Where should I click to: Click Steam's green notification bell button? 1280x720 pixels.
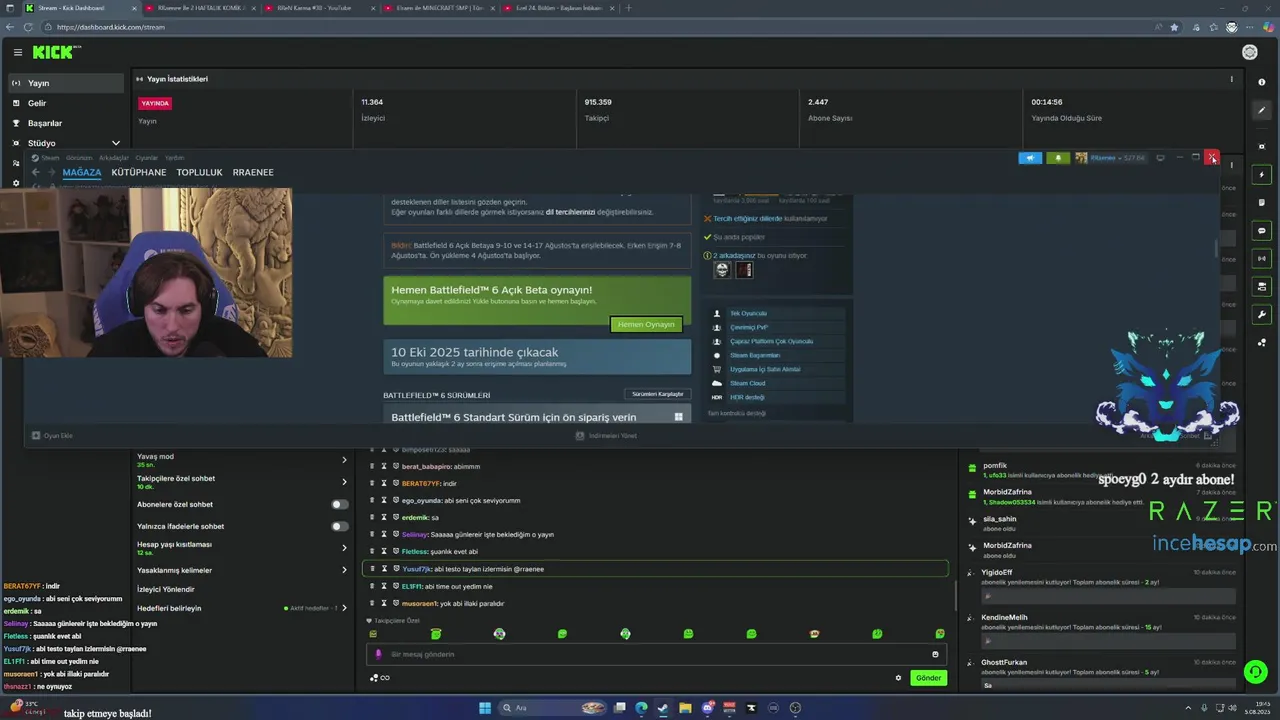(x=1058, y=158)
